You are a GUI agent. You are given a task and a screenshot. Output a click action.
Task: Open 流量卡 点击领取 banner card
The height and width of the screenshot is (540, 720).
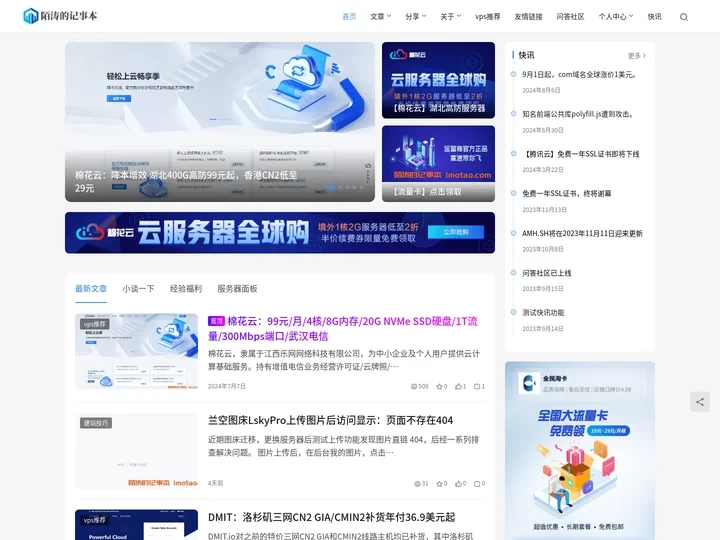[x=439, y=163]
